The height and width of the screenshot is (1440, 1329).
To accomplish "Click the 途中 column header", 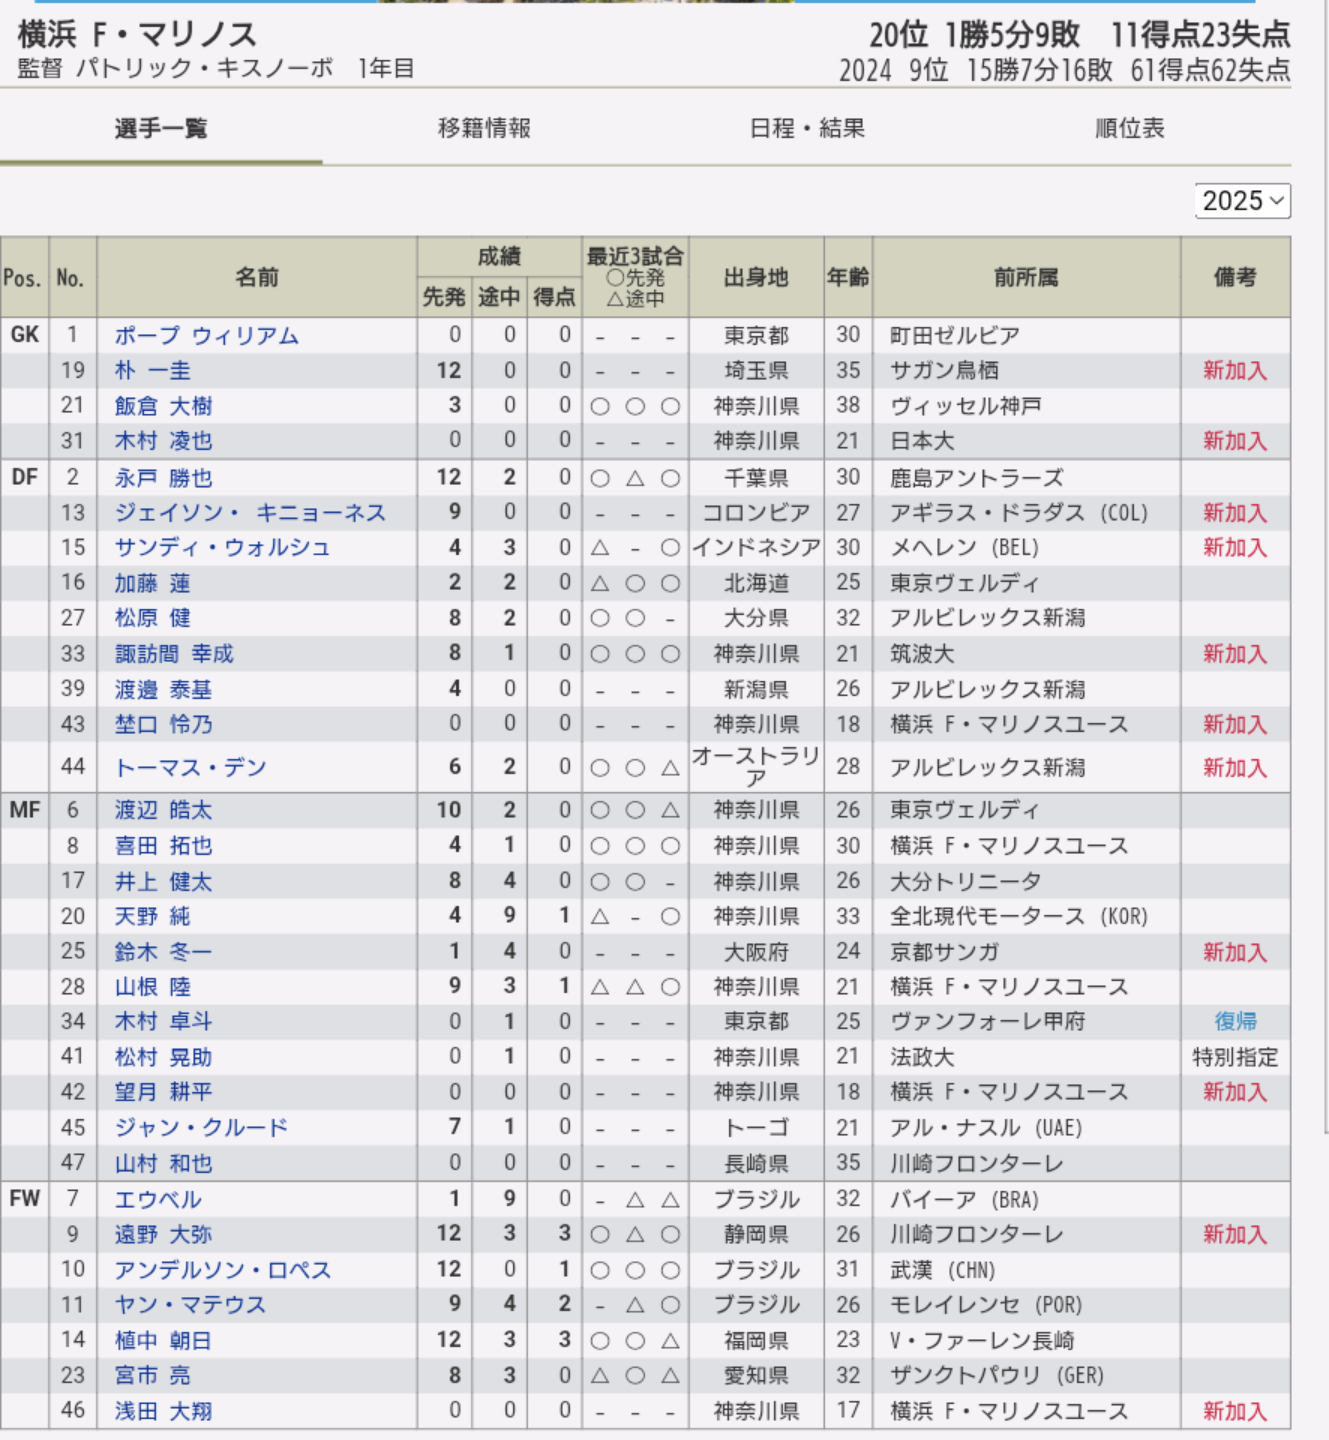I will point(499,297).
